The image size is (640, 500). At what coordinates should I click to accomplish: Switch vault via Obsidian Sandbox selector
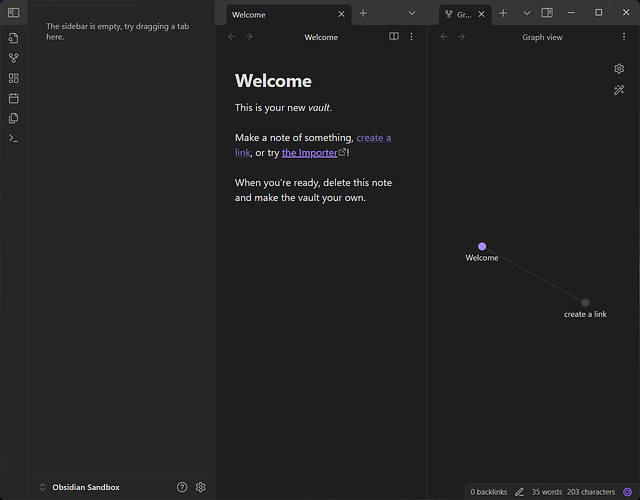click(x=79, y=487)
